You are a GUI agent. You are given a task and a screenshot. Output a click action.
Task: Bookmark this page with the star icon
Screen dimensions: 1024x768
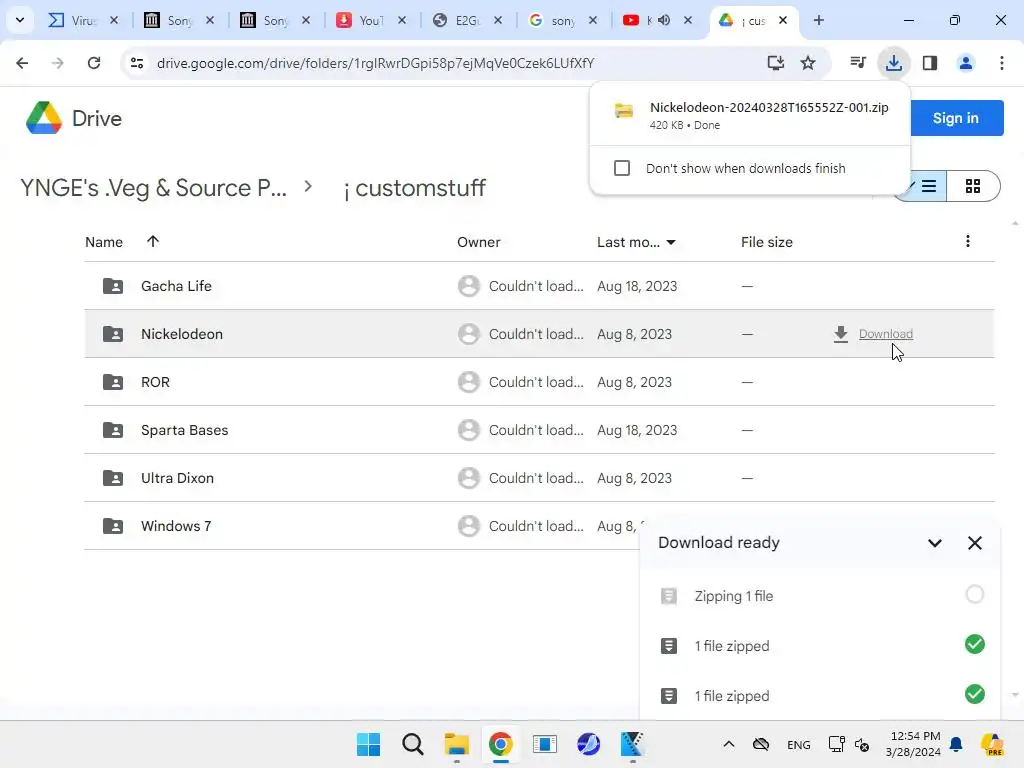[x=808, y=63]
